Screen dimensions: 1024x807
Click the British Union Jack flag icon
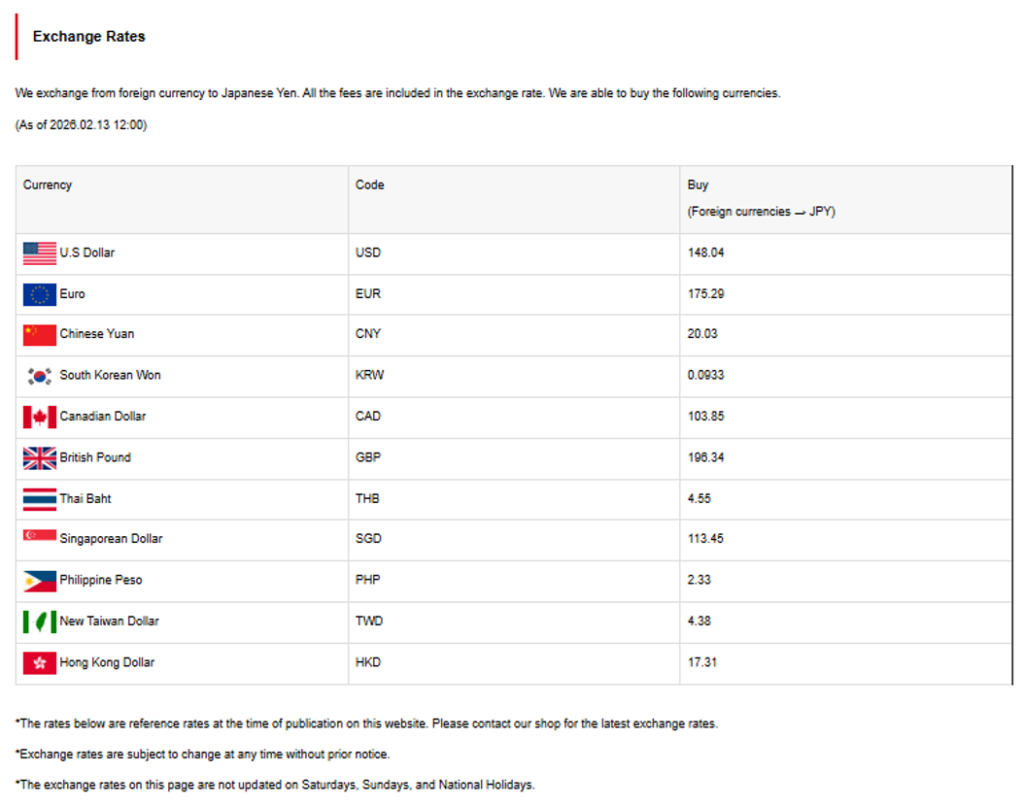[40, 458]
